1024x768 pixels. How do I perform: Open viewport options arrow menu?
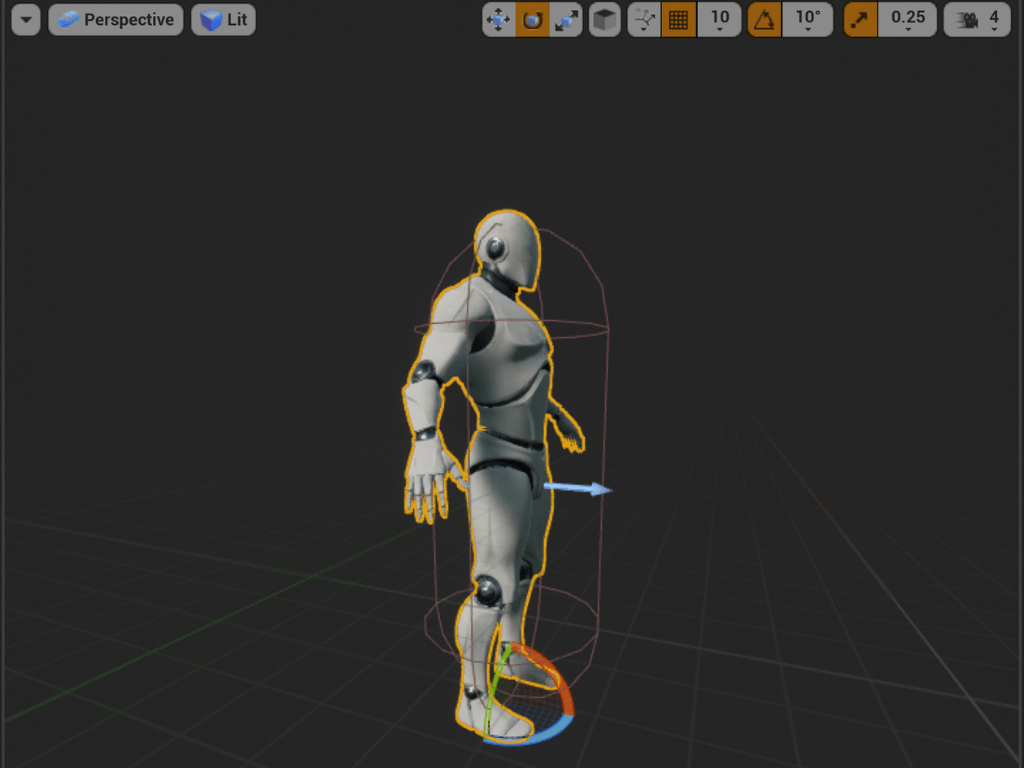[x=26, y=20]
